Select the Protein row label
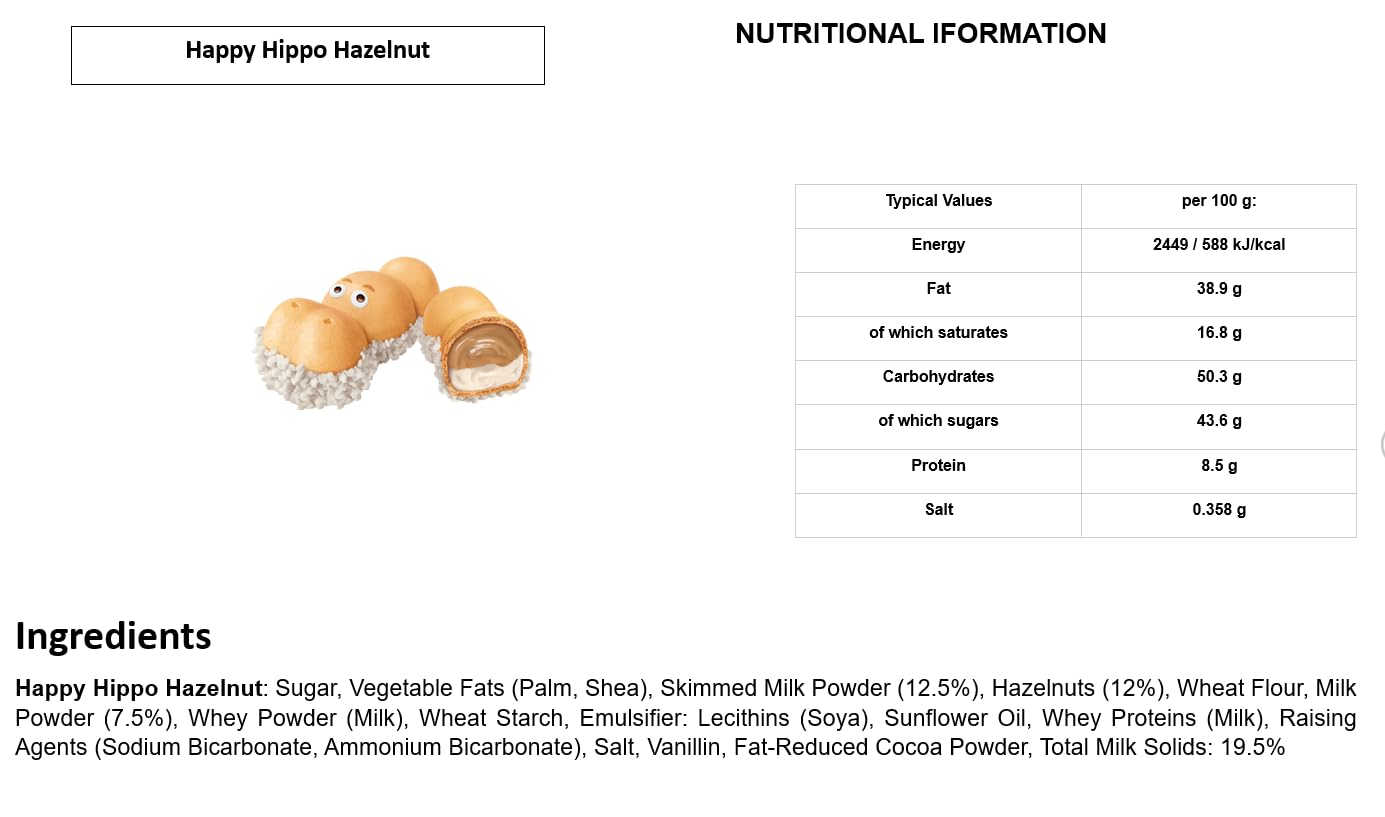1385x817 pixels. [x=938, y=466]
